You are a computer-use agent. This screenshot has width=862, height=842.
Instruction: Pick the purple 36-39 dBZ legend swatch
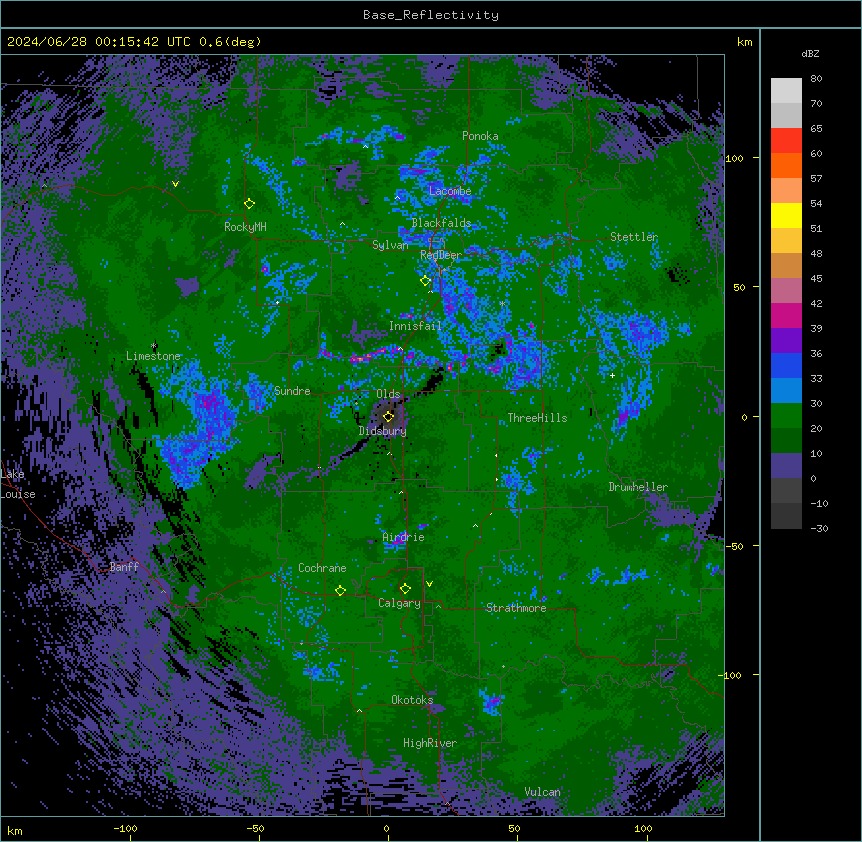[x=786, y=341]
